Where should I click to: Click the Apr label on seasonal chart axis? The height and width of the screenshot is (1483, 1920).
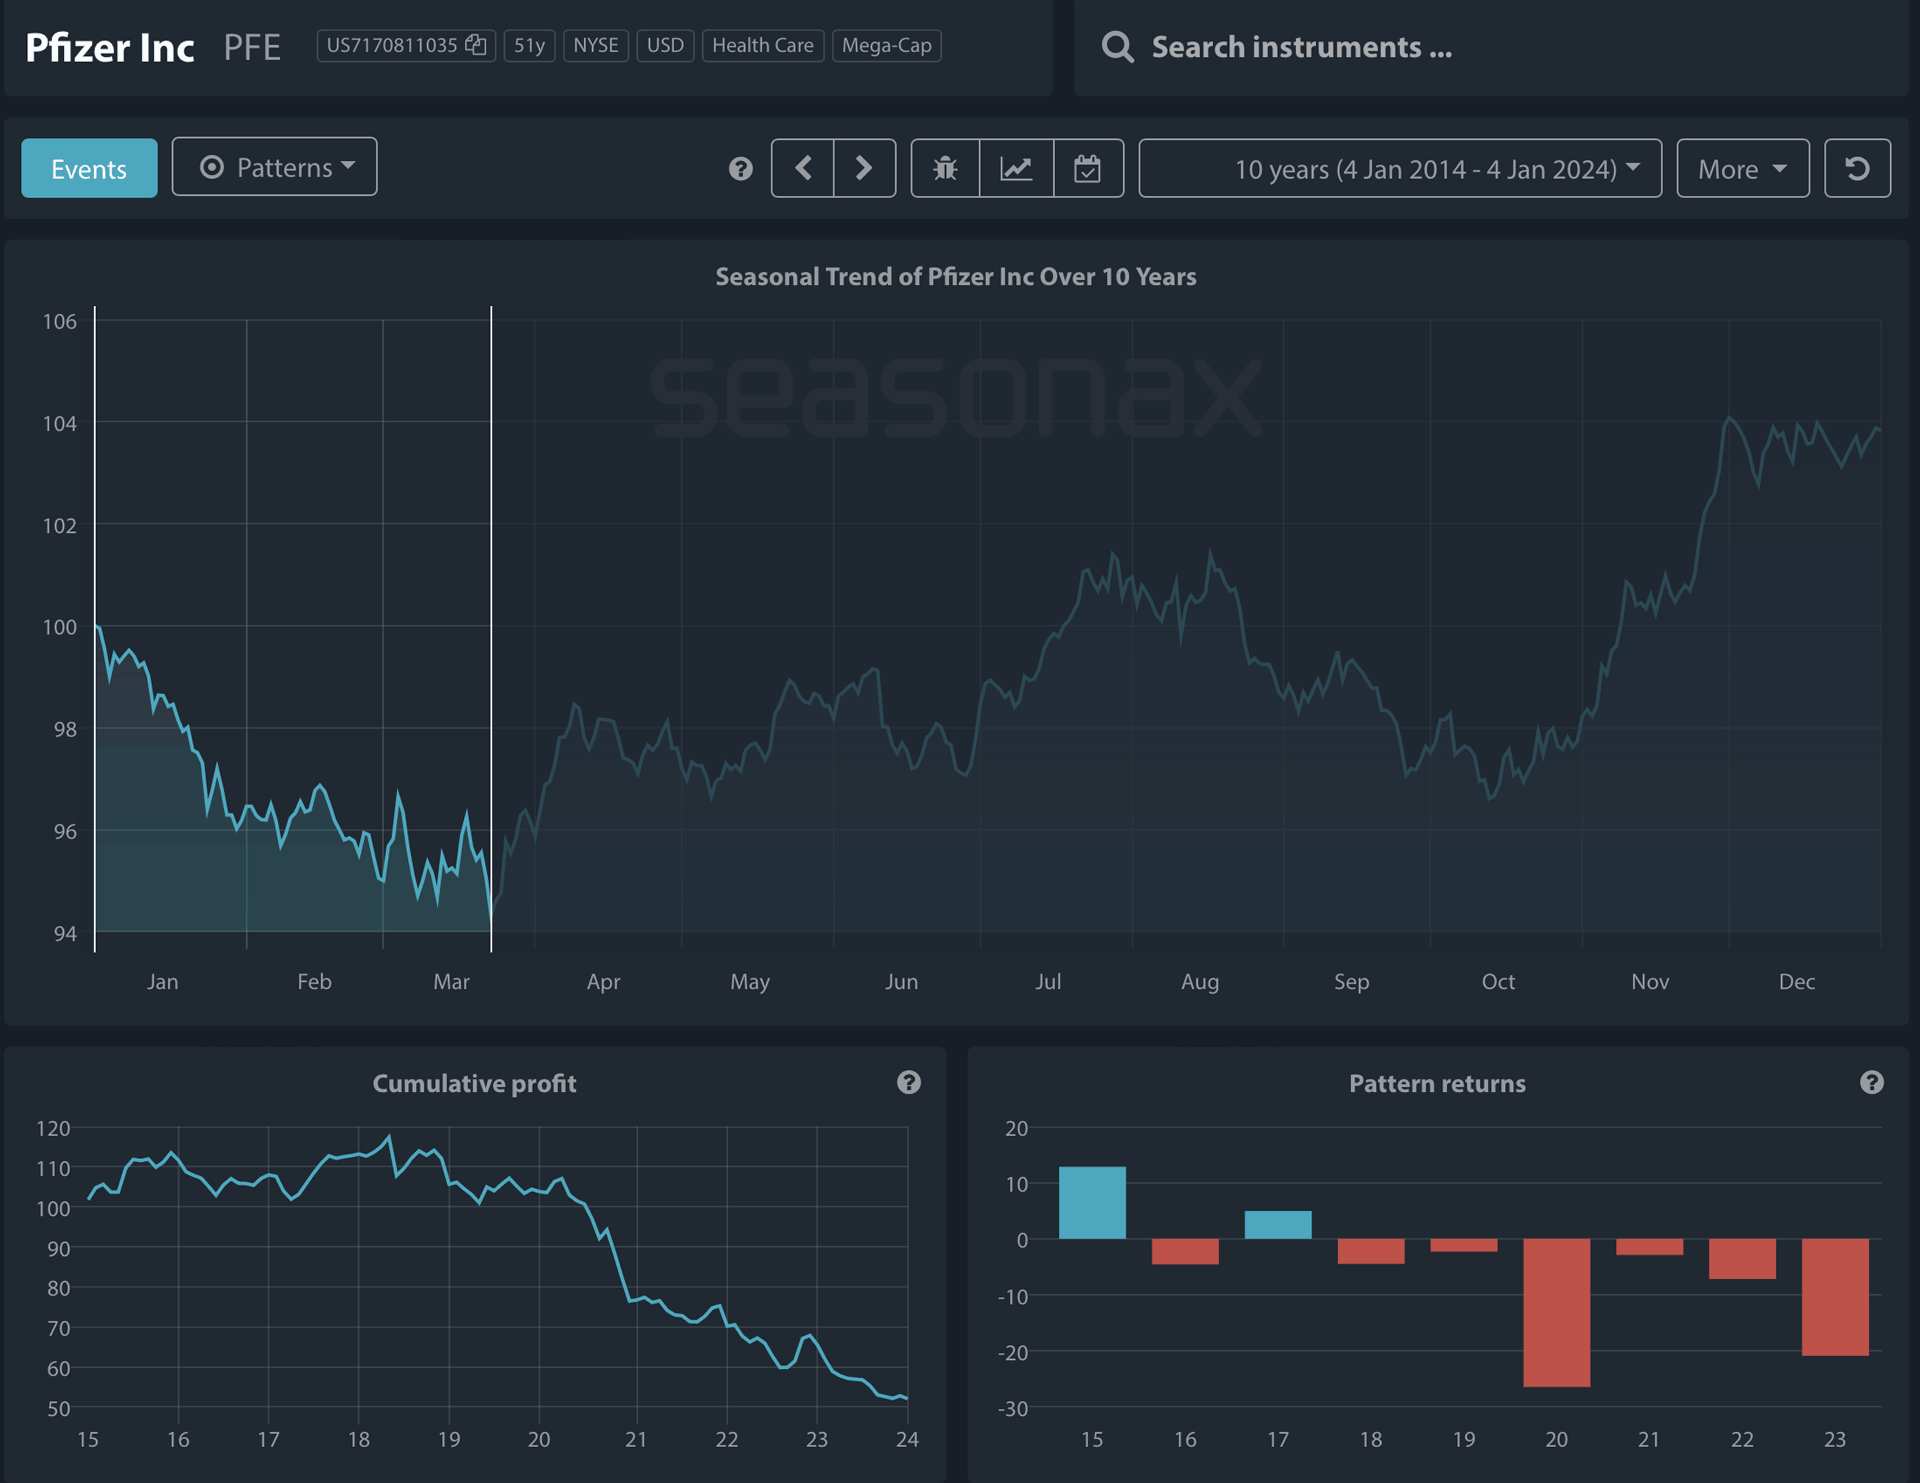tap(603, 981)
